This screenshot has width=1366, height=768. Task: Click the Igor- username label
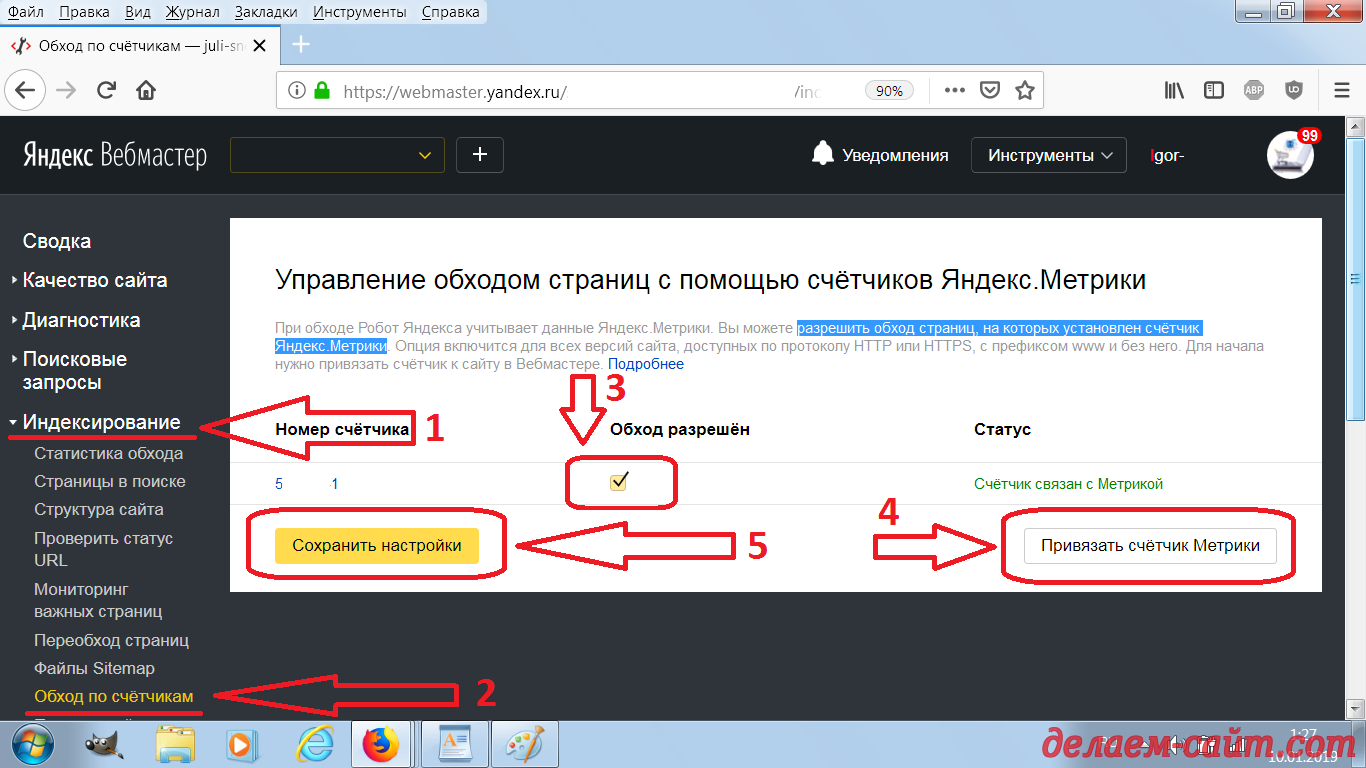pyautogui.click(x=1168, y=155)
